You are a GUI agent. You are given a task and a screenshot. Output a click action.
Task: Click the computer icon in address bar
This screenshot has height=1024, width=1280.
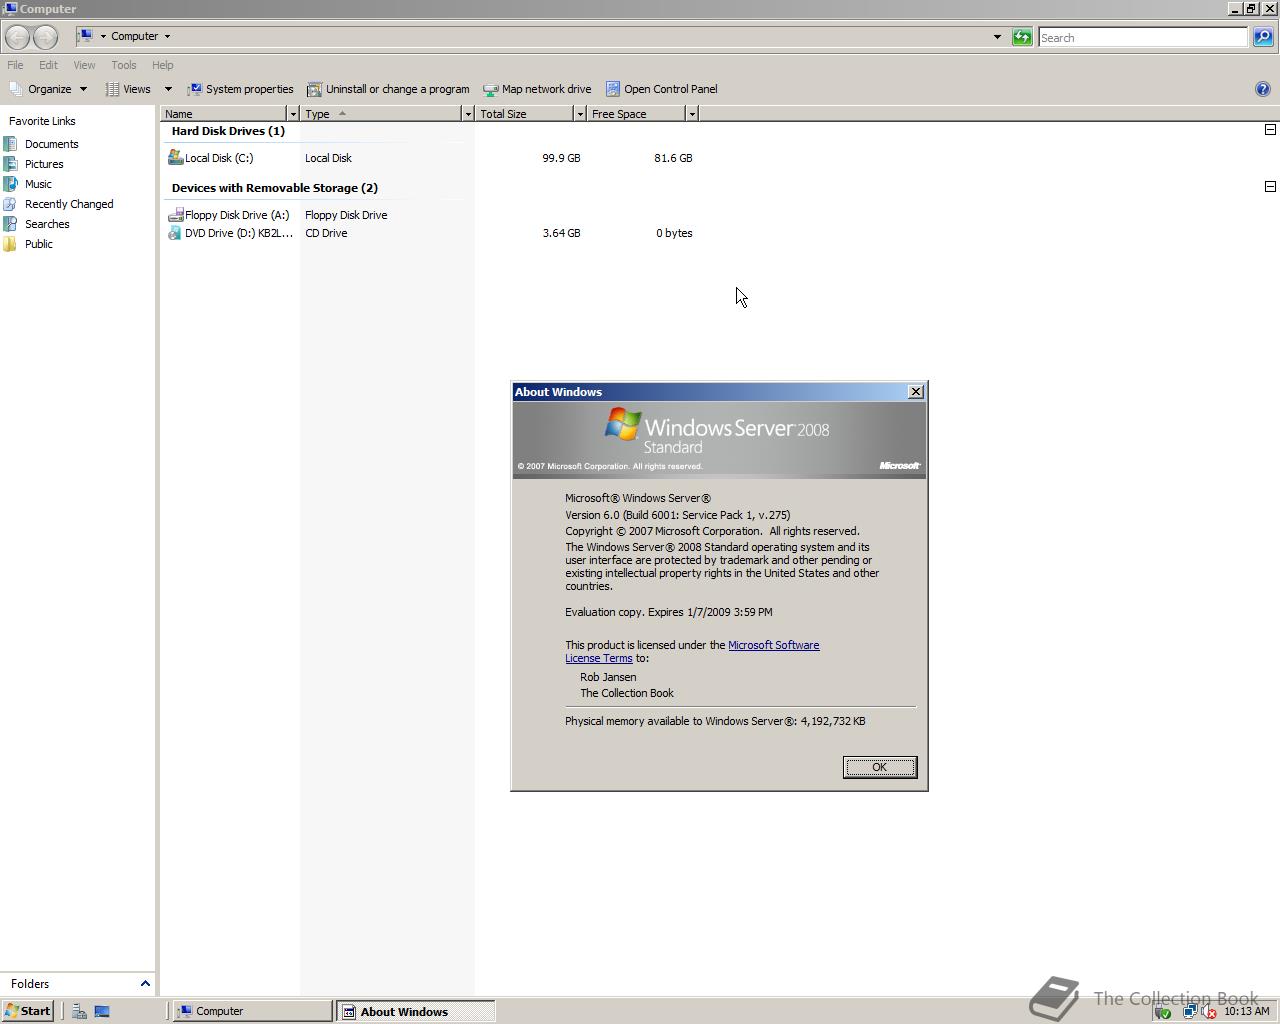86,36
